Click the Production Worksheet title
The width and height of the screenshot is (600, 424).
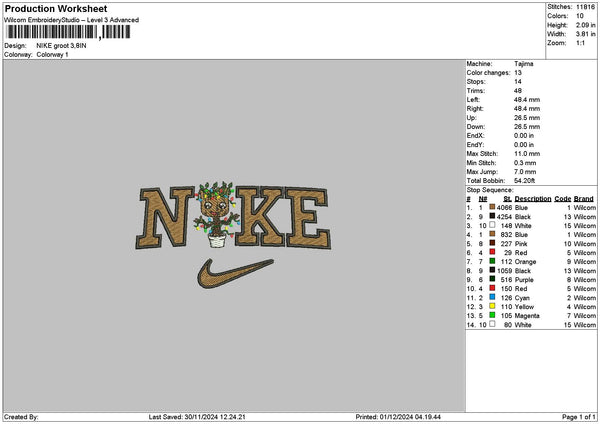coord(56,8)
